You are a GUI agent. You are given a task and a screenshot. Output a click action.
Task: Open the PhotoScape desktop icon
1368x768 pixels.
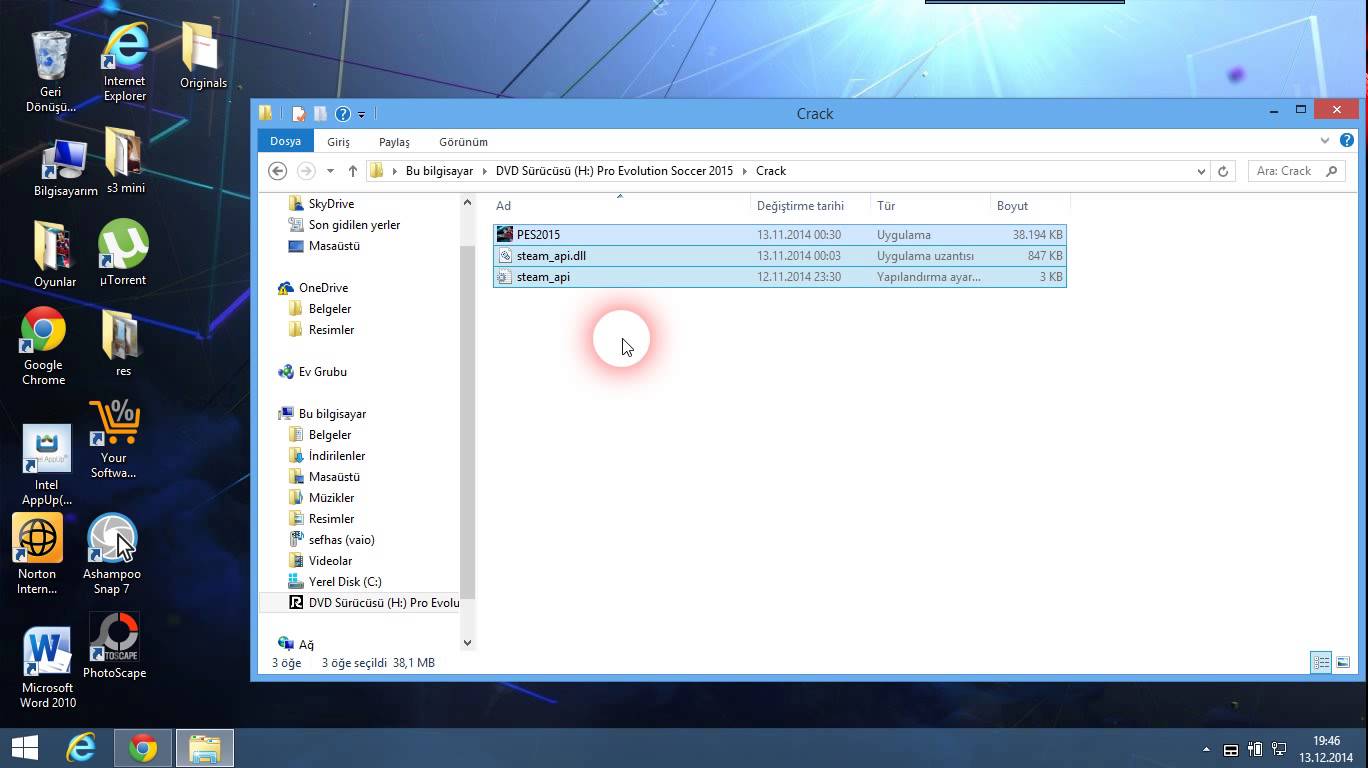[114, 646]
